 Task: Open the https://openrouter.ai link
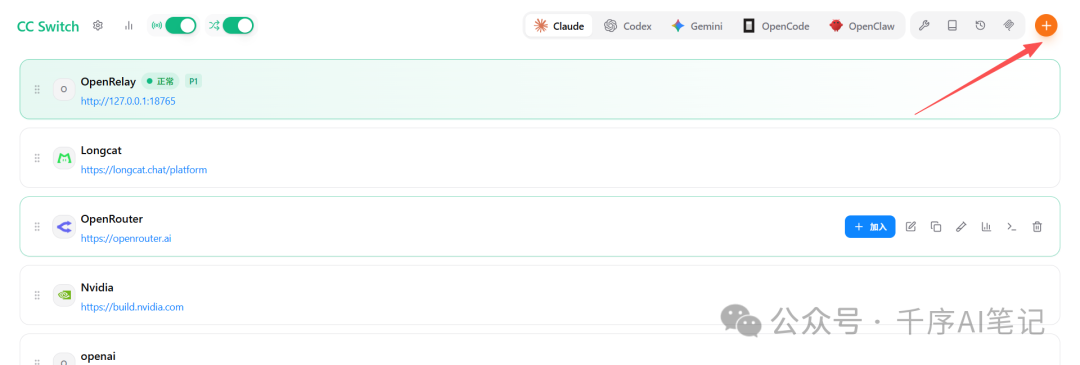[126, 238]
